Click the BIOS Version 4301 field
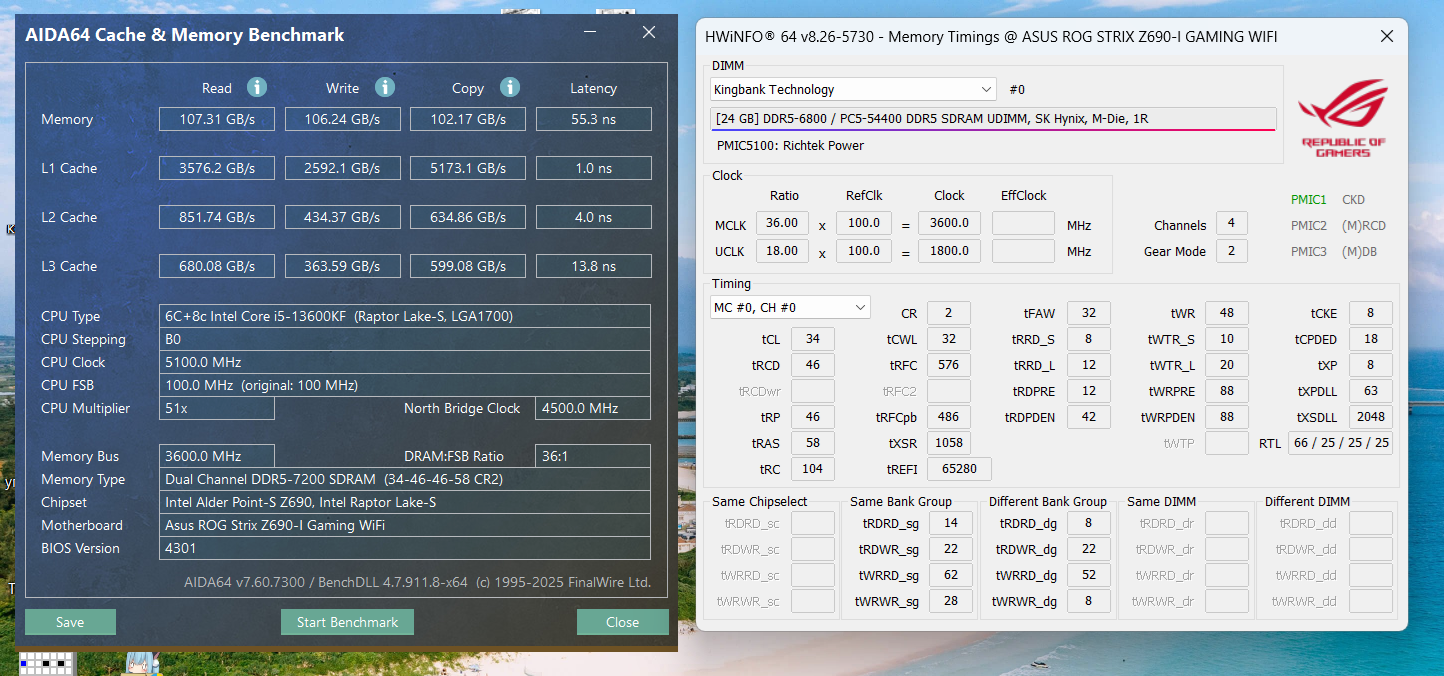Screen dimensions: 1444x676 pos(405,548)
